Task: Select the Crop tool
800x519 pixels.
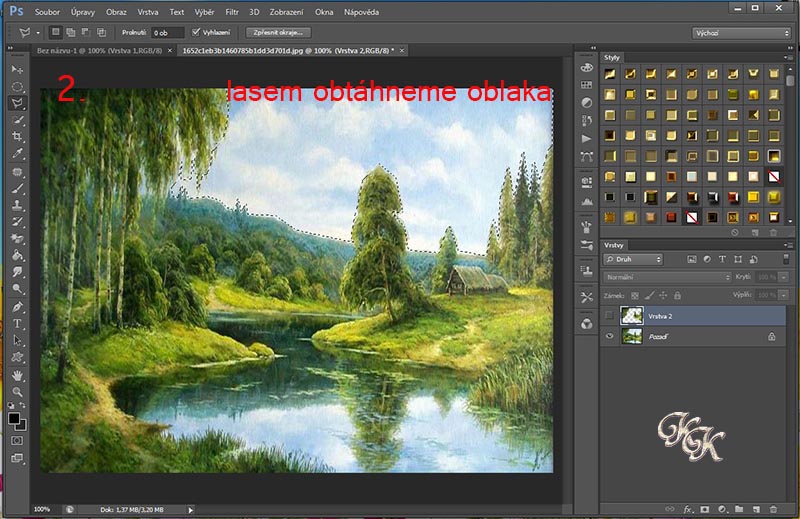Action: [17, 137]
